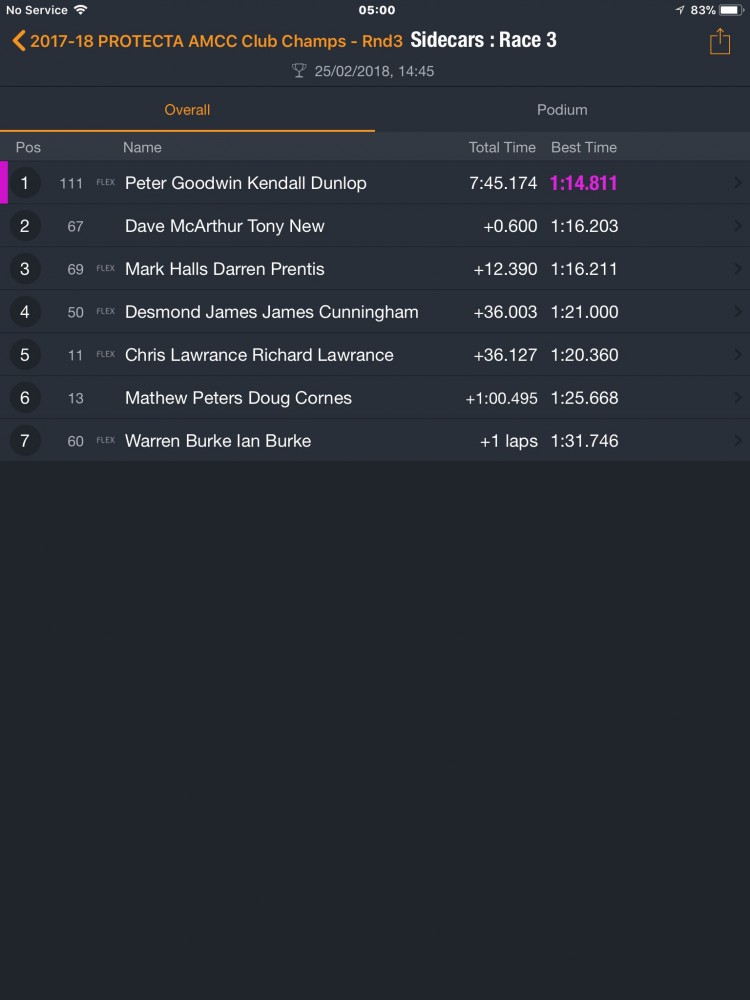Viewport: 750px width, 1000px height.
Task: Tap the share icon in top-right corner
Action: pyautogui.click(x=720, y=41)
